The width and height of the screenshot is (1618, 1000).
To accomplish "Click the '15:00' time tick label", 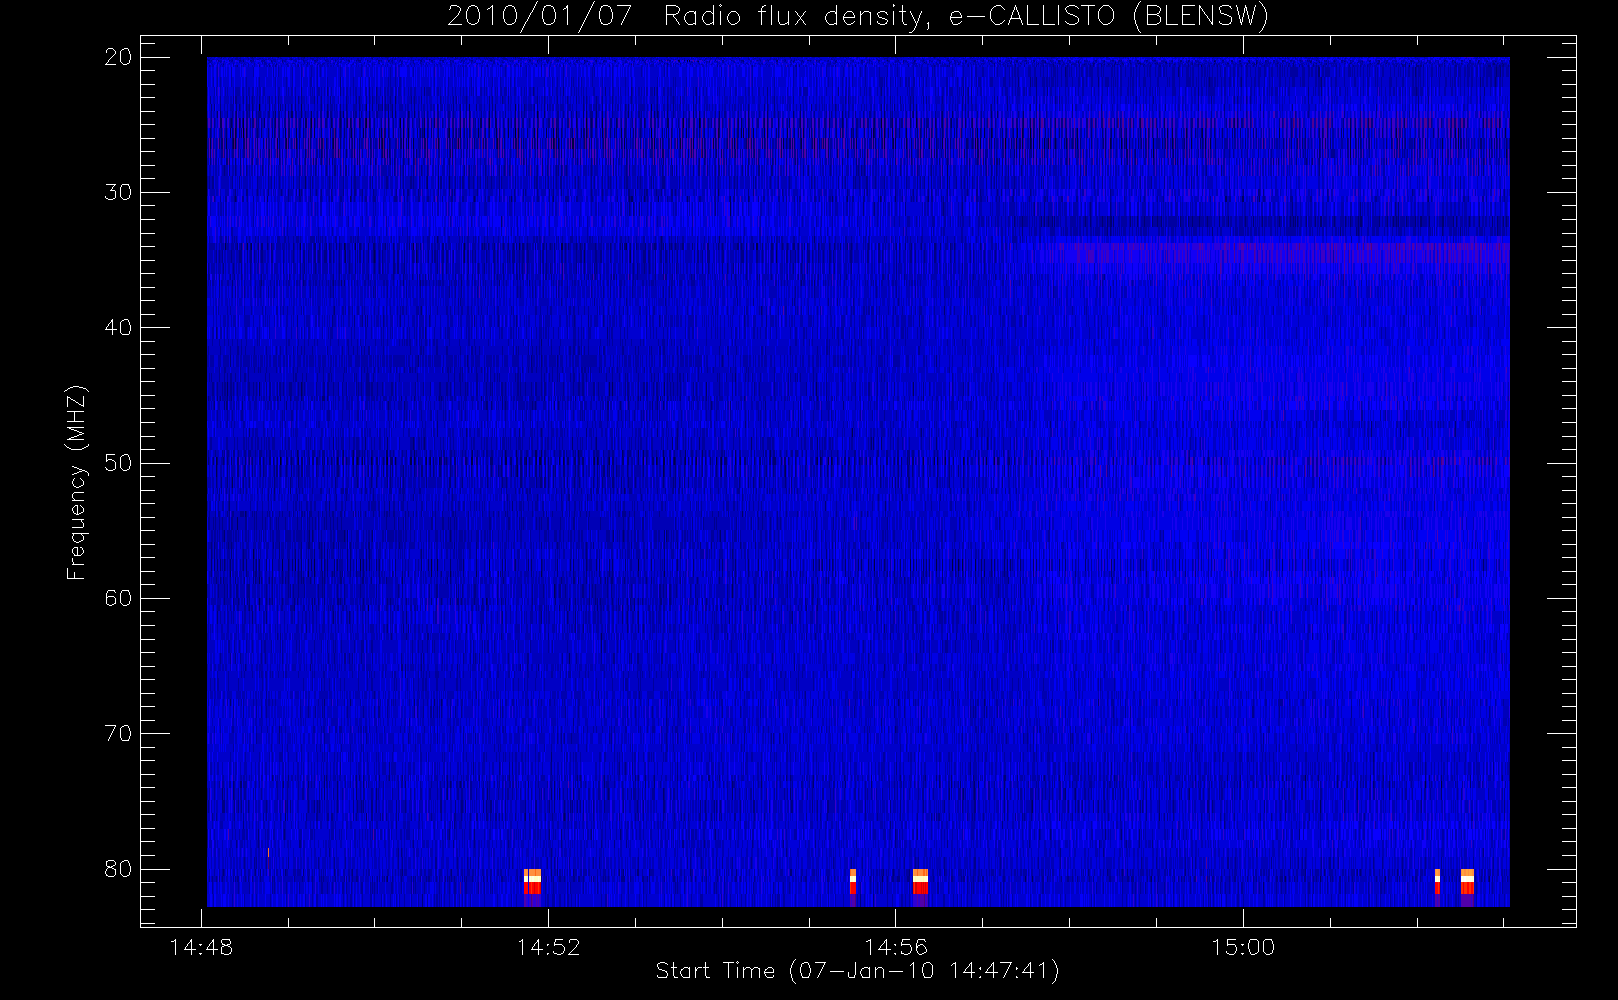I will (1243, 947).
